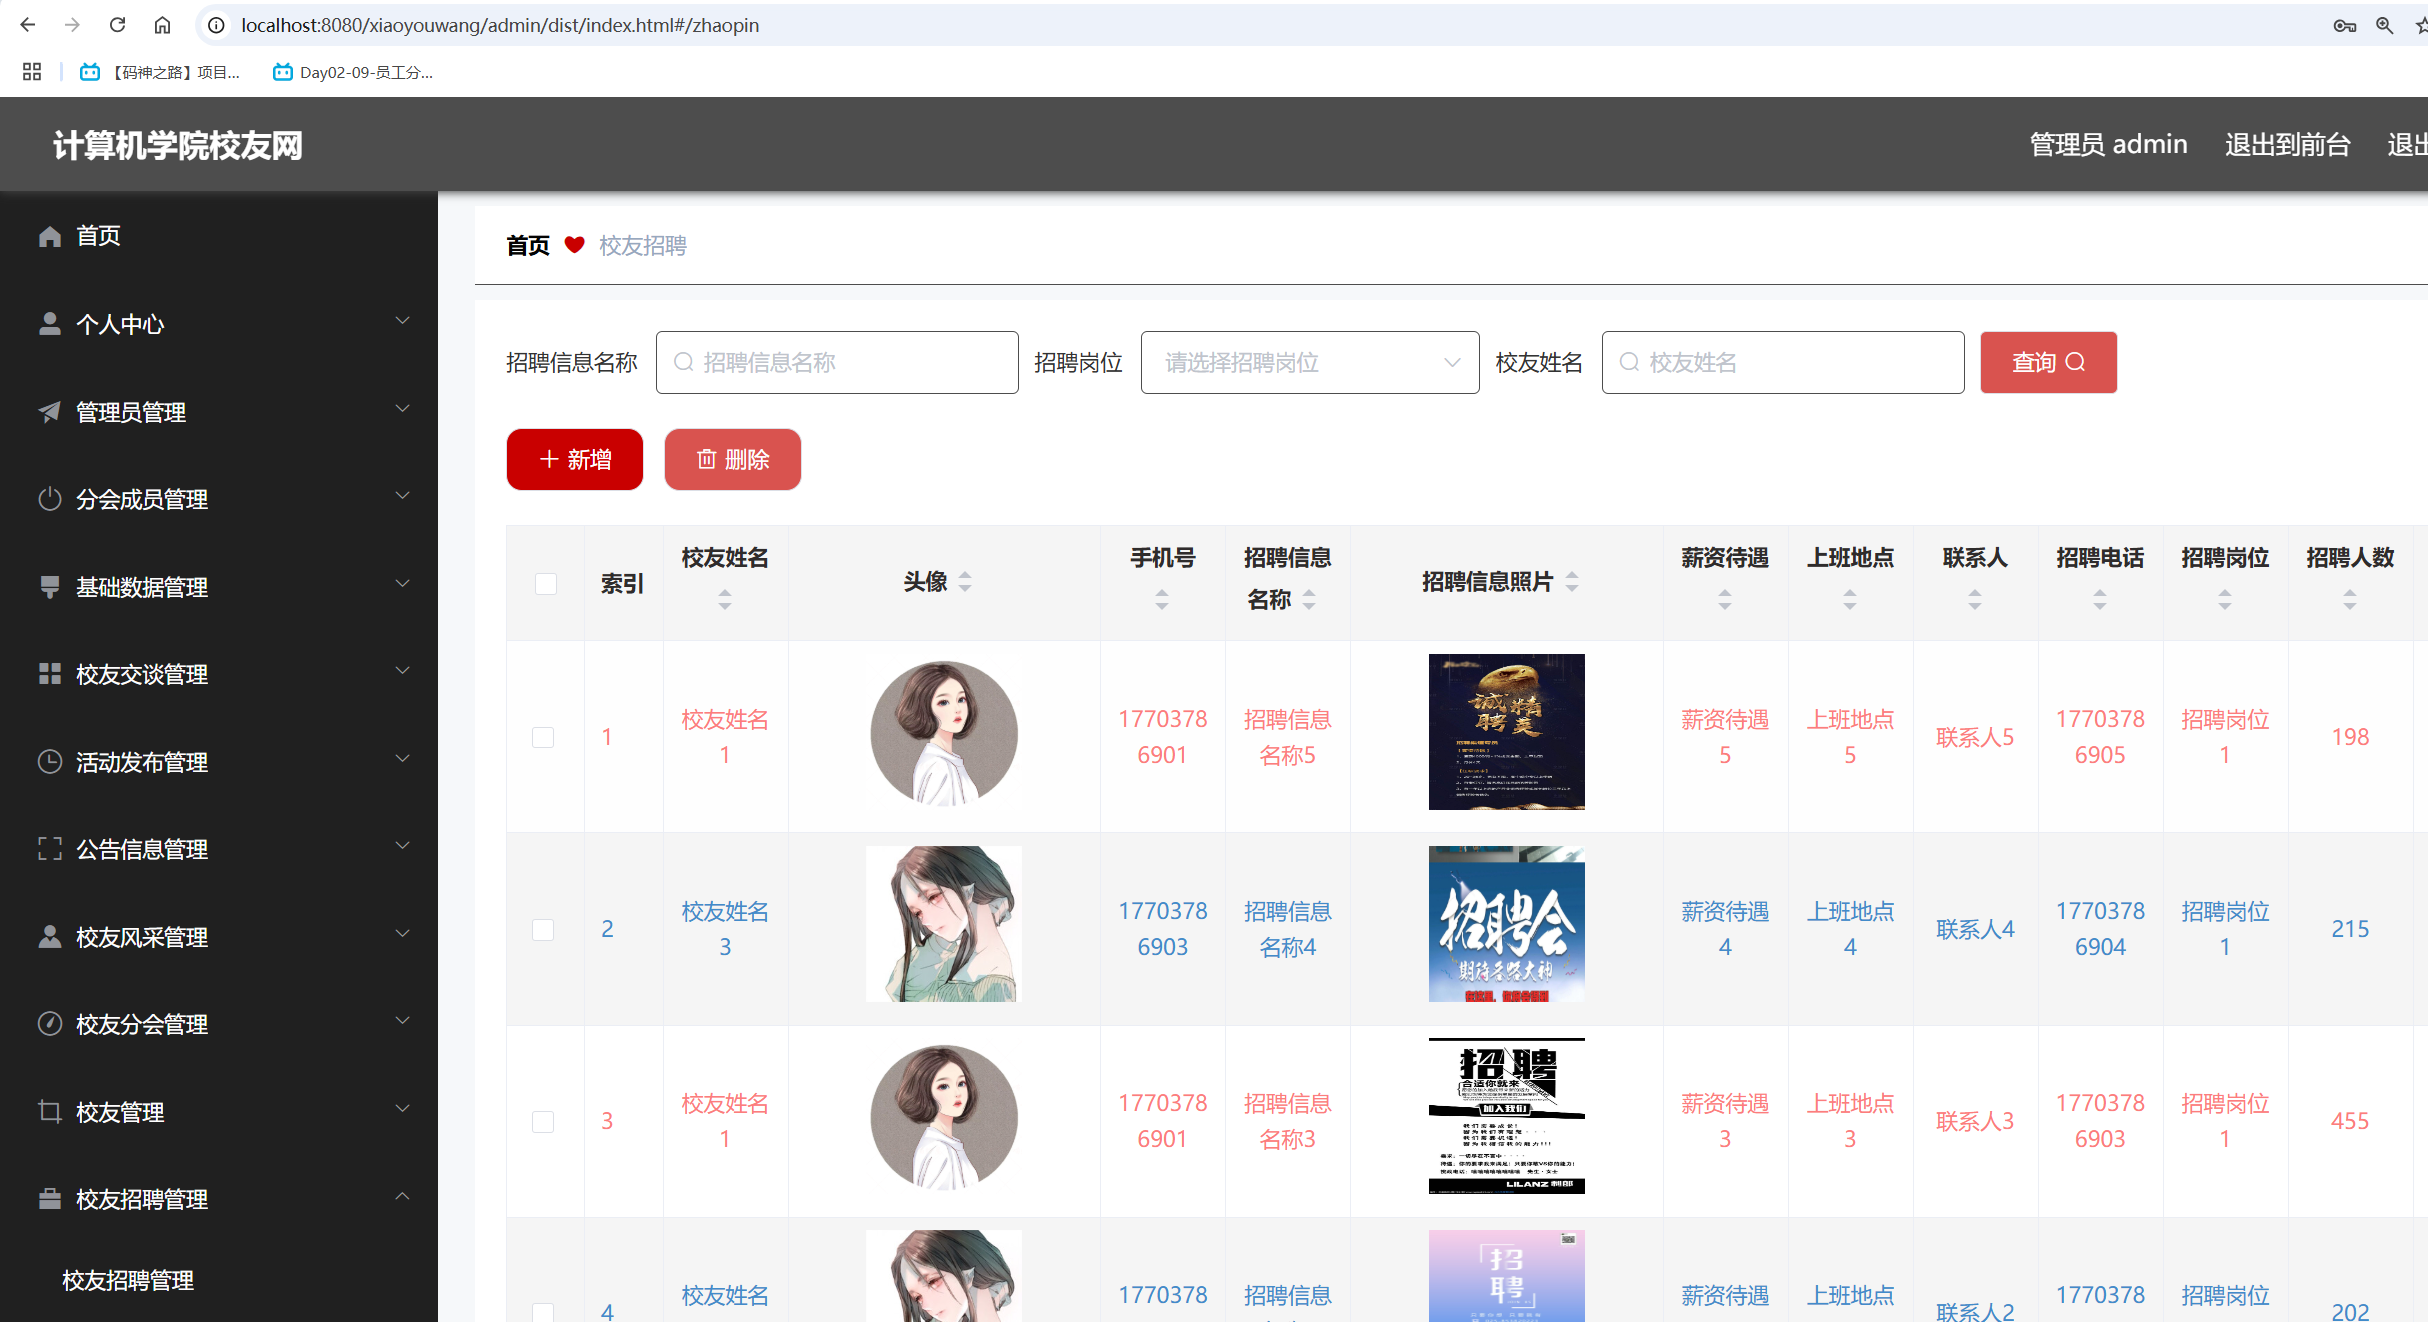Click the 首页 breadcrumb link

click(528, 246)
